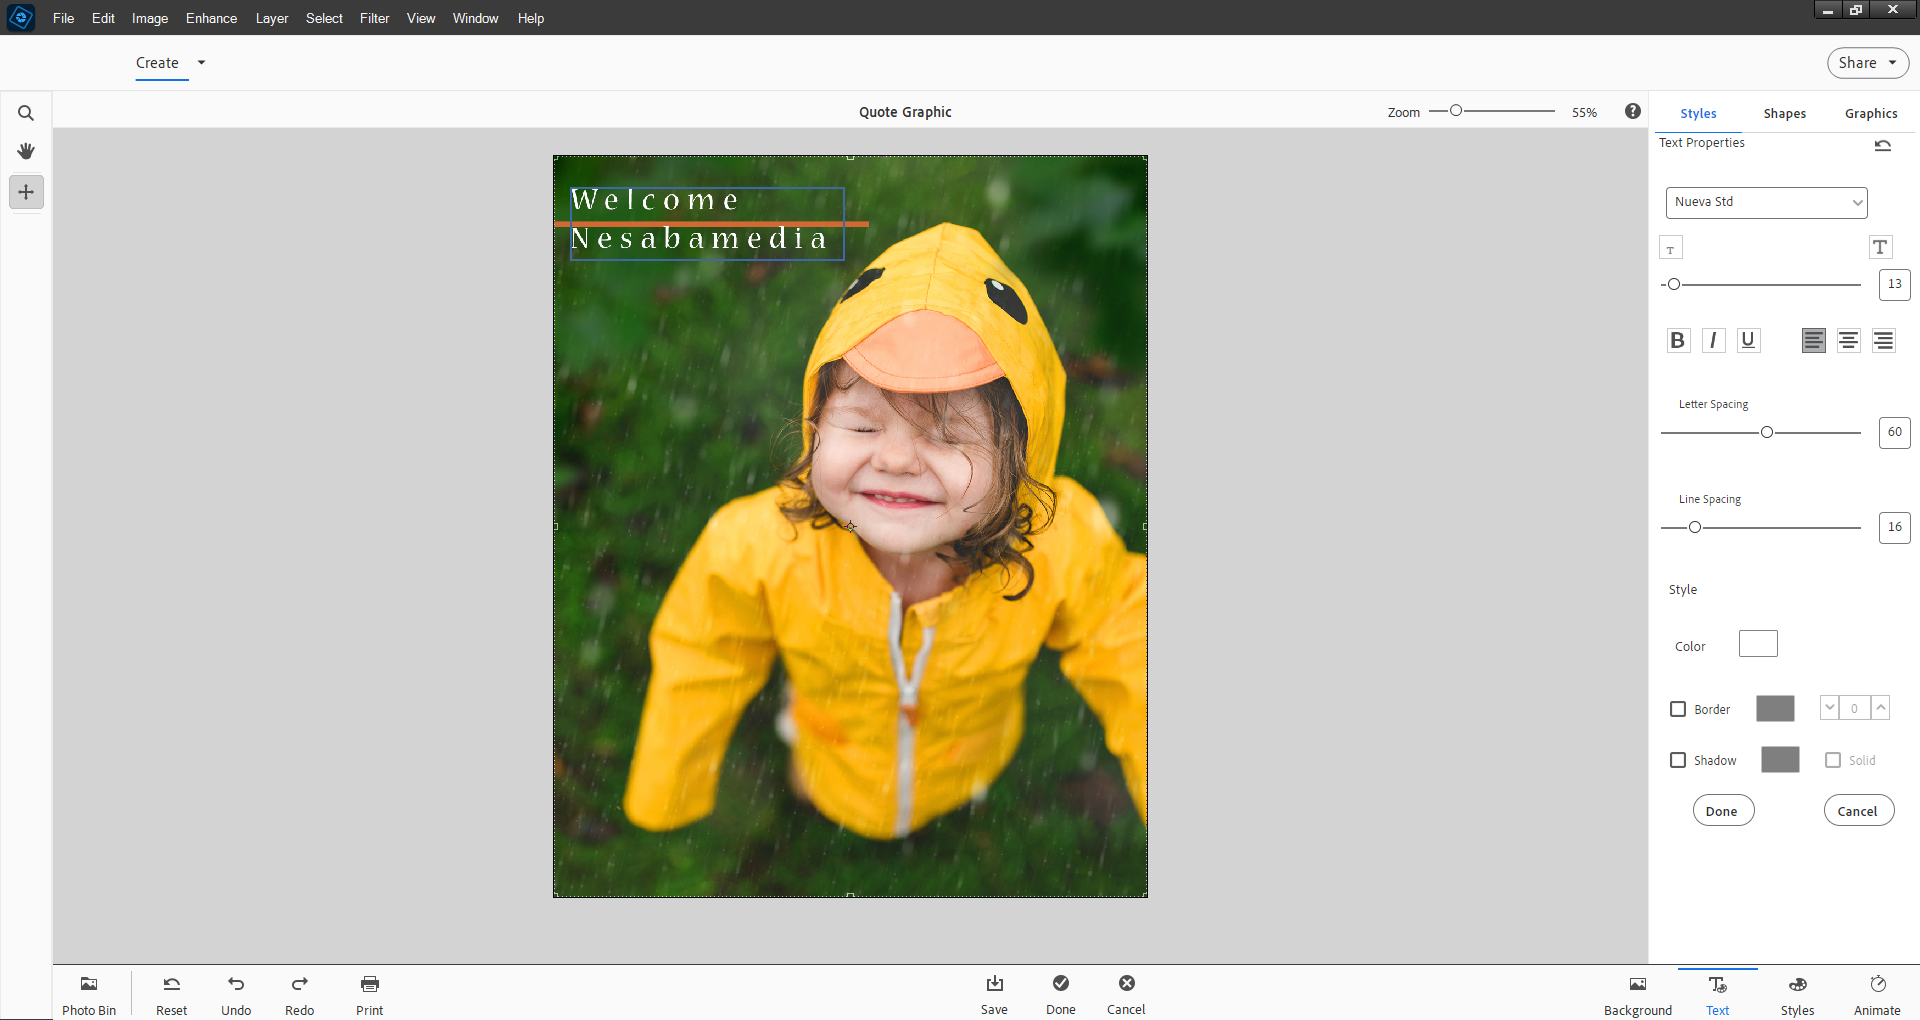
Task: Adjust the Zoom slider handle
Action: tap(1456, 111)
